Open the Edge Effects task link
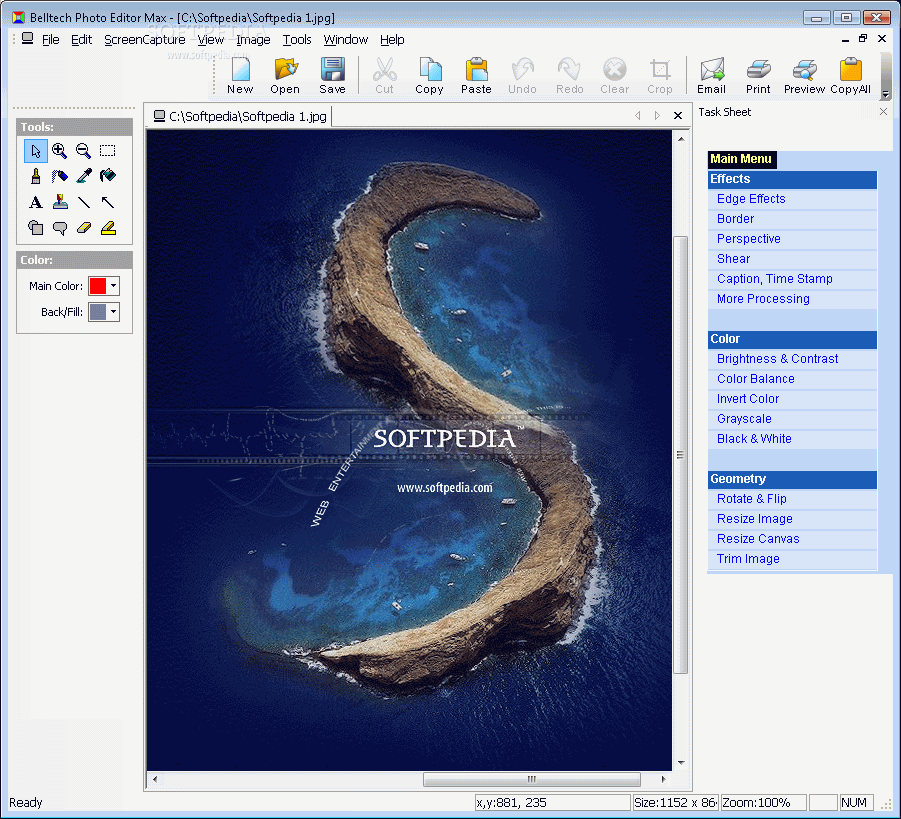This screenshot has width=901, height=819. 751,199
